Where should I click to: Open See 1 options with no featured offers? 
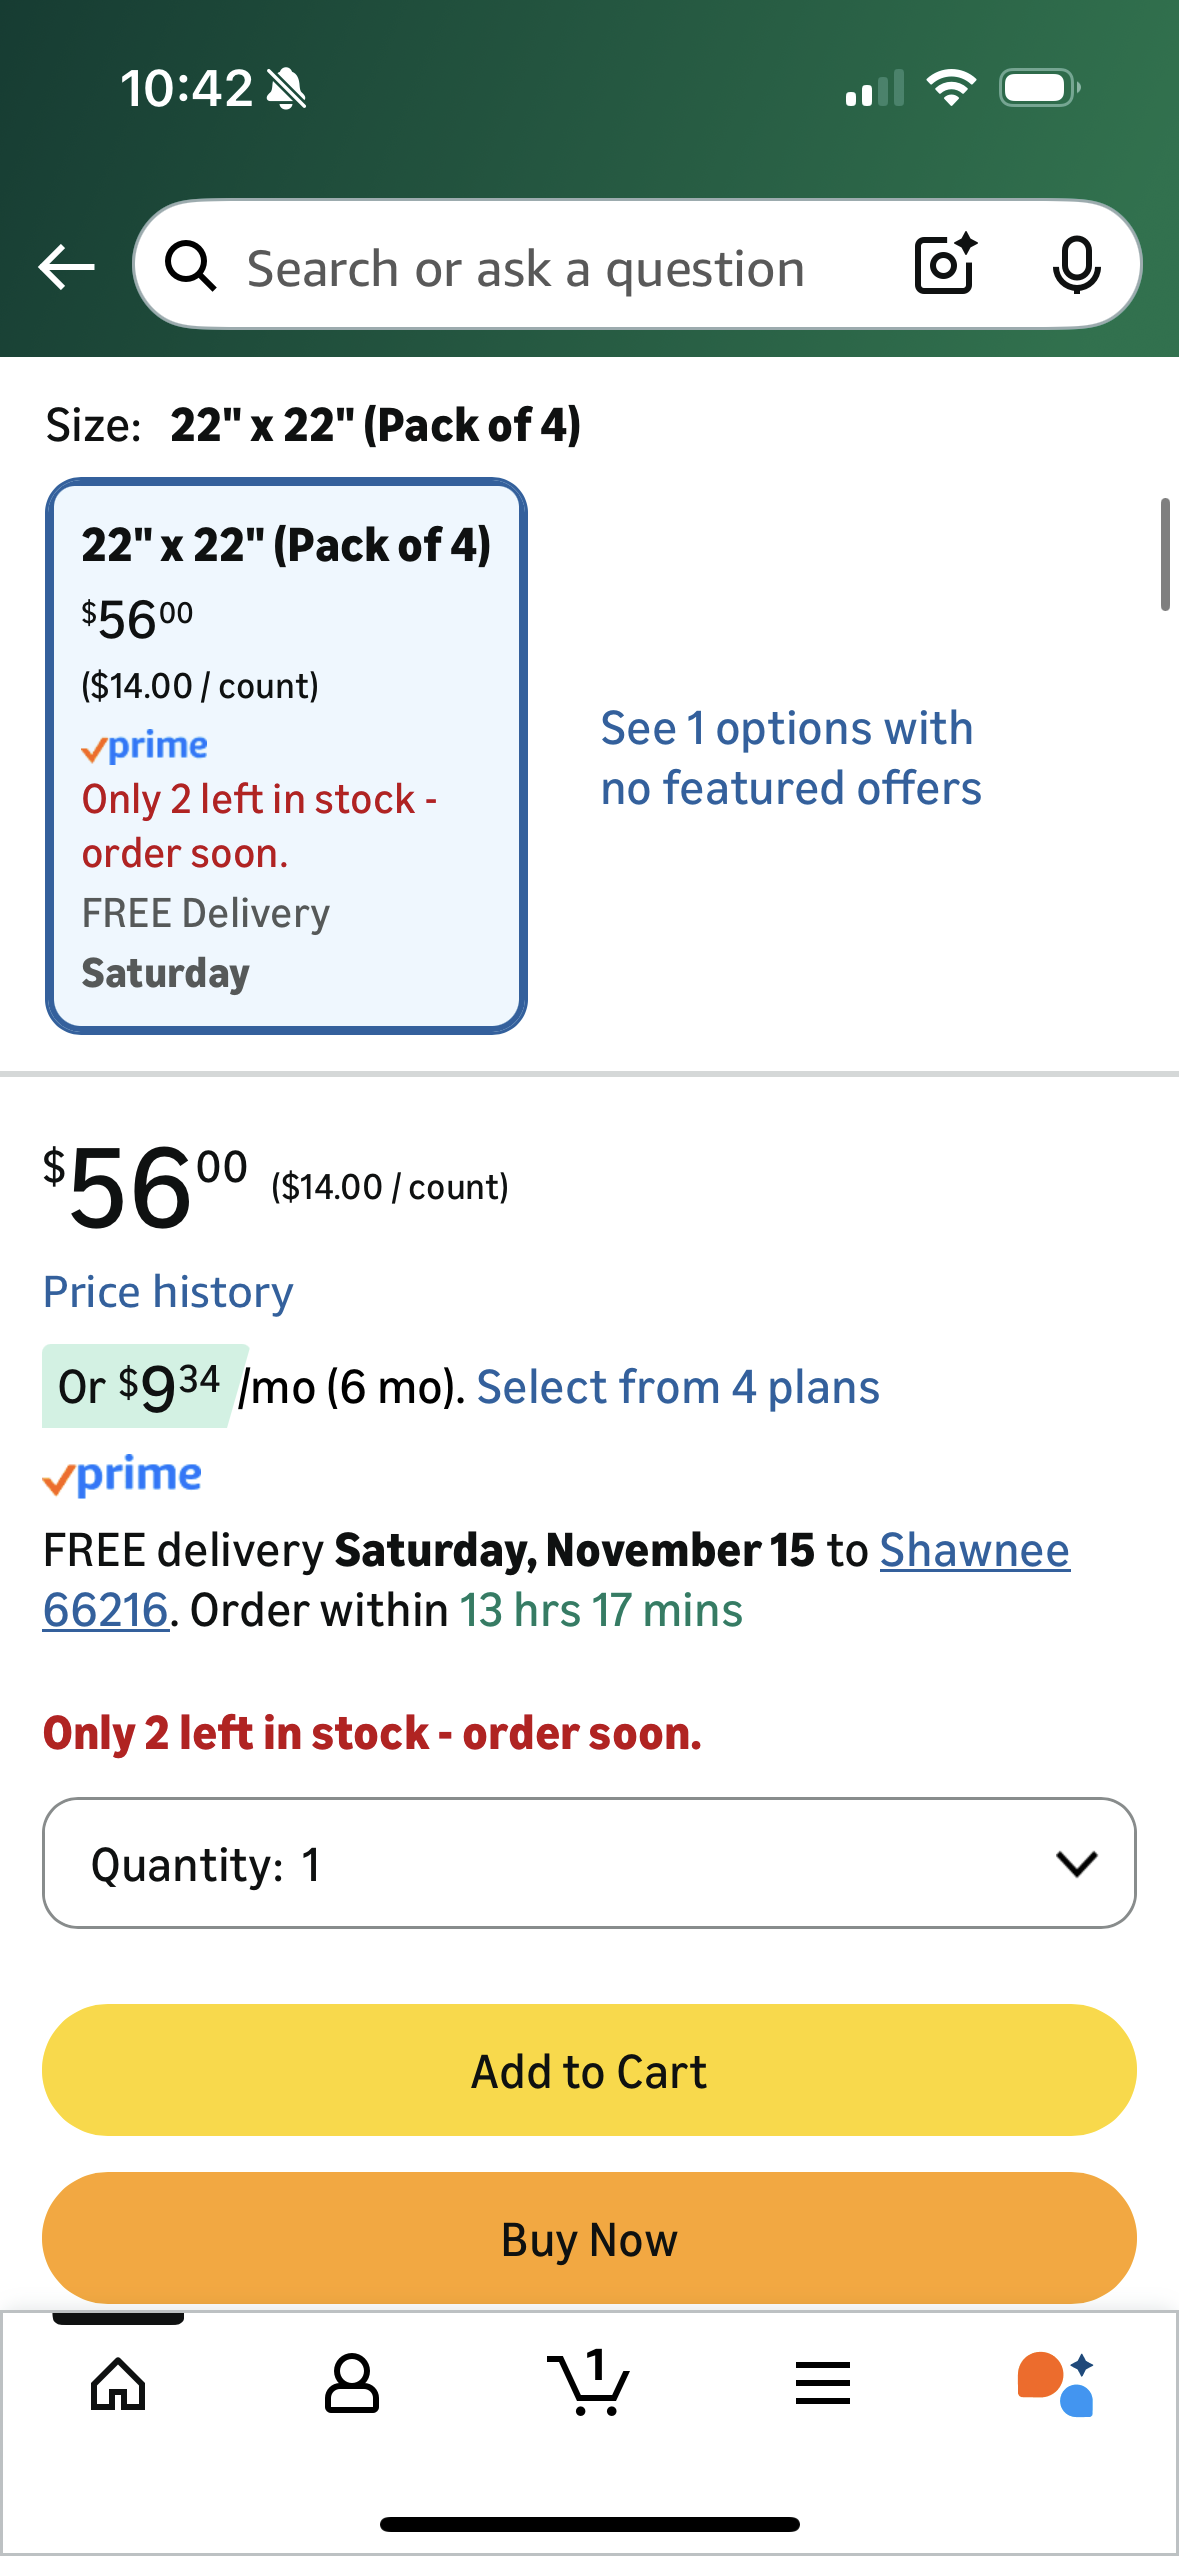click(790, 758)
